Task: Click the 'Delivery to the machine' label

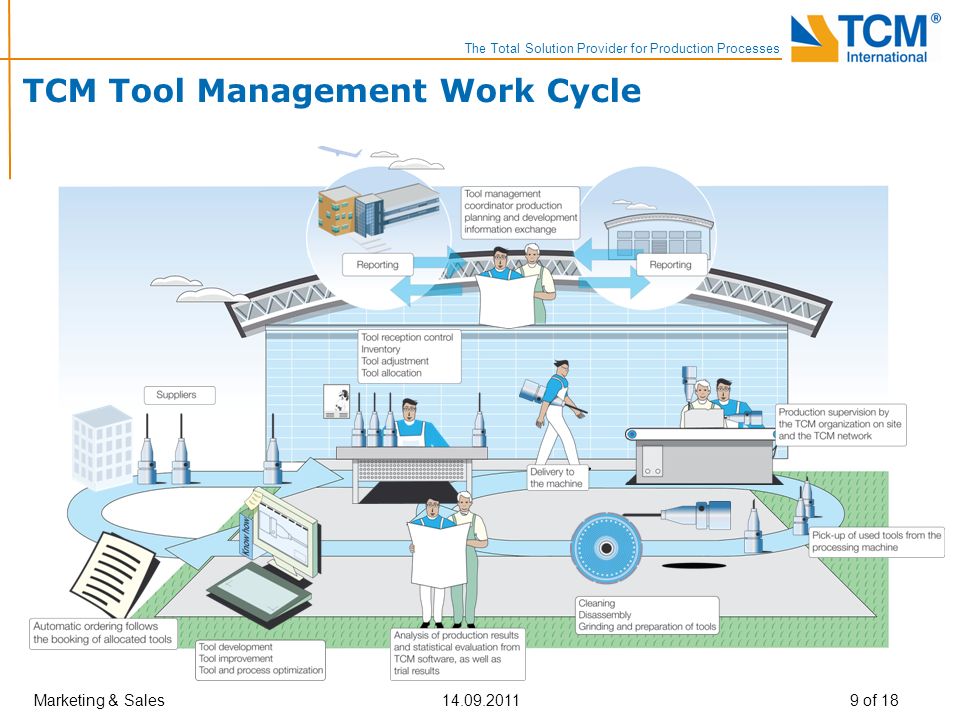Action: tap(557, 478)
